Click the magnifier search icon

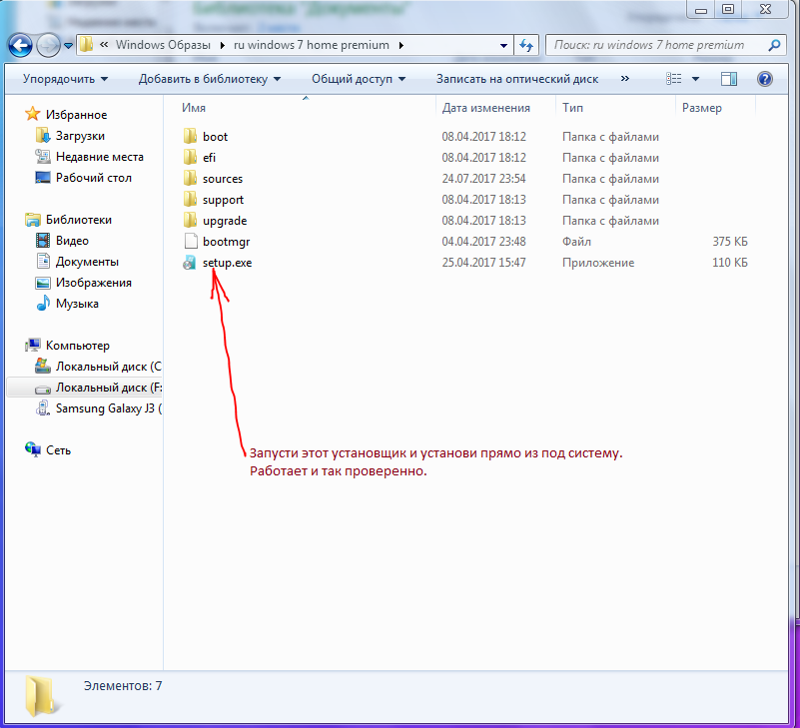[774, 45]
